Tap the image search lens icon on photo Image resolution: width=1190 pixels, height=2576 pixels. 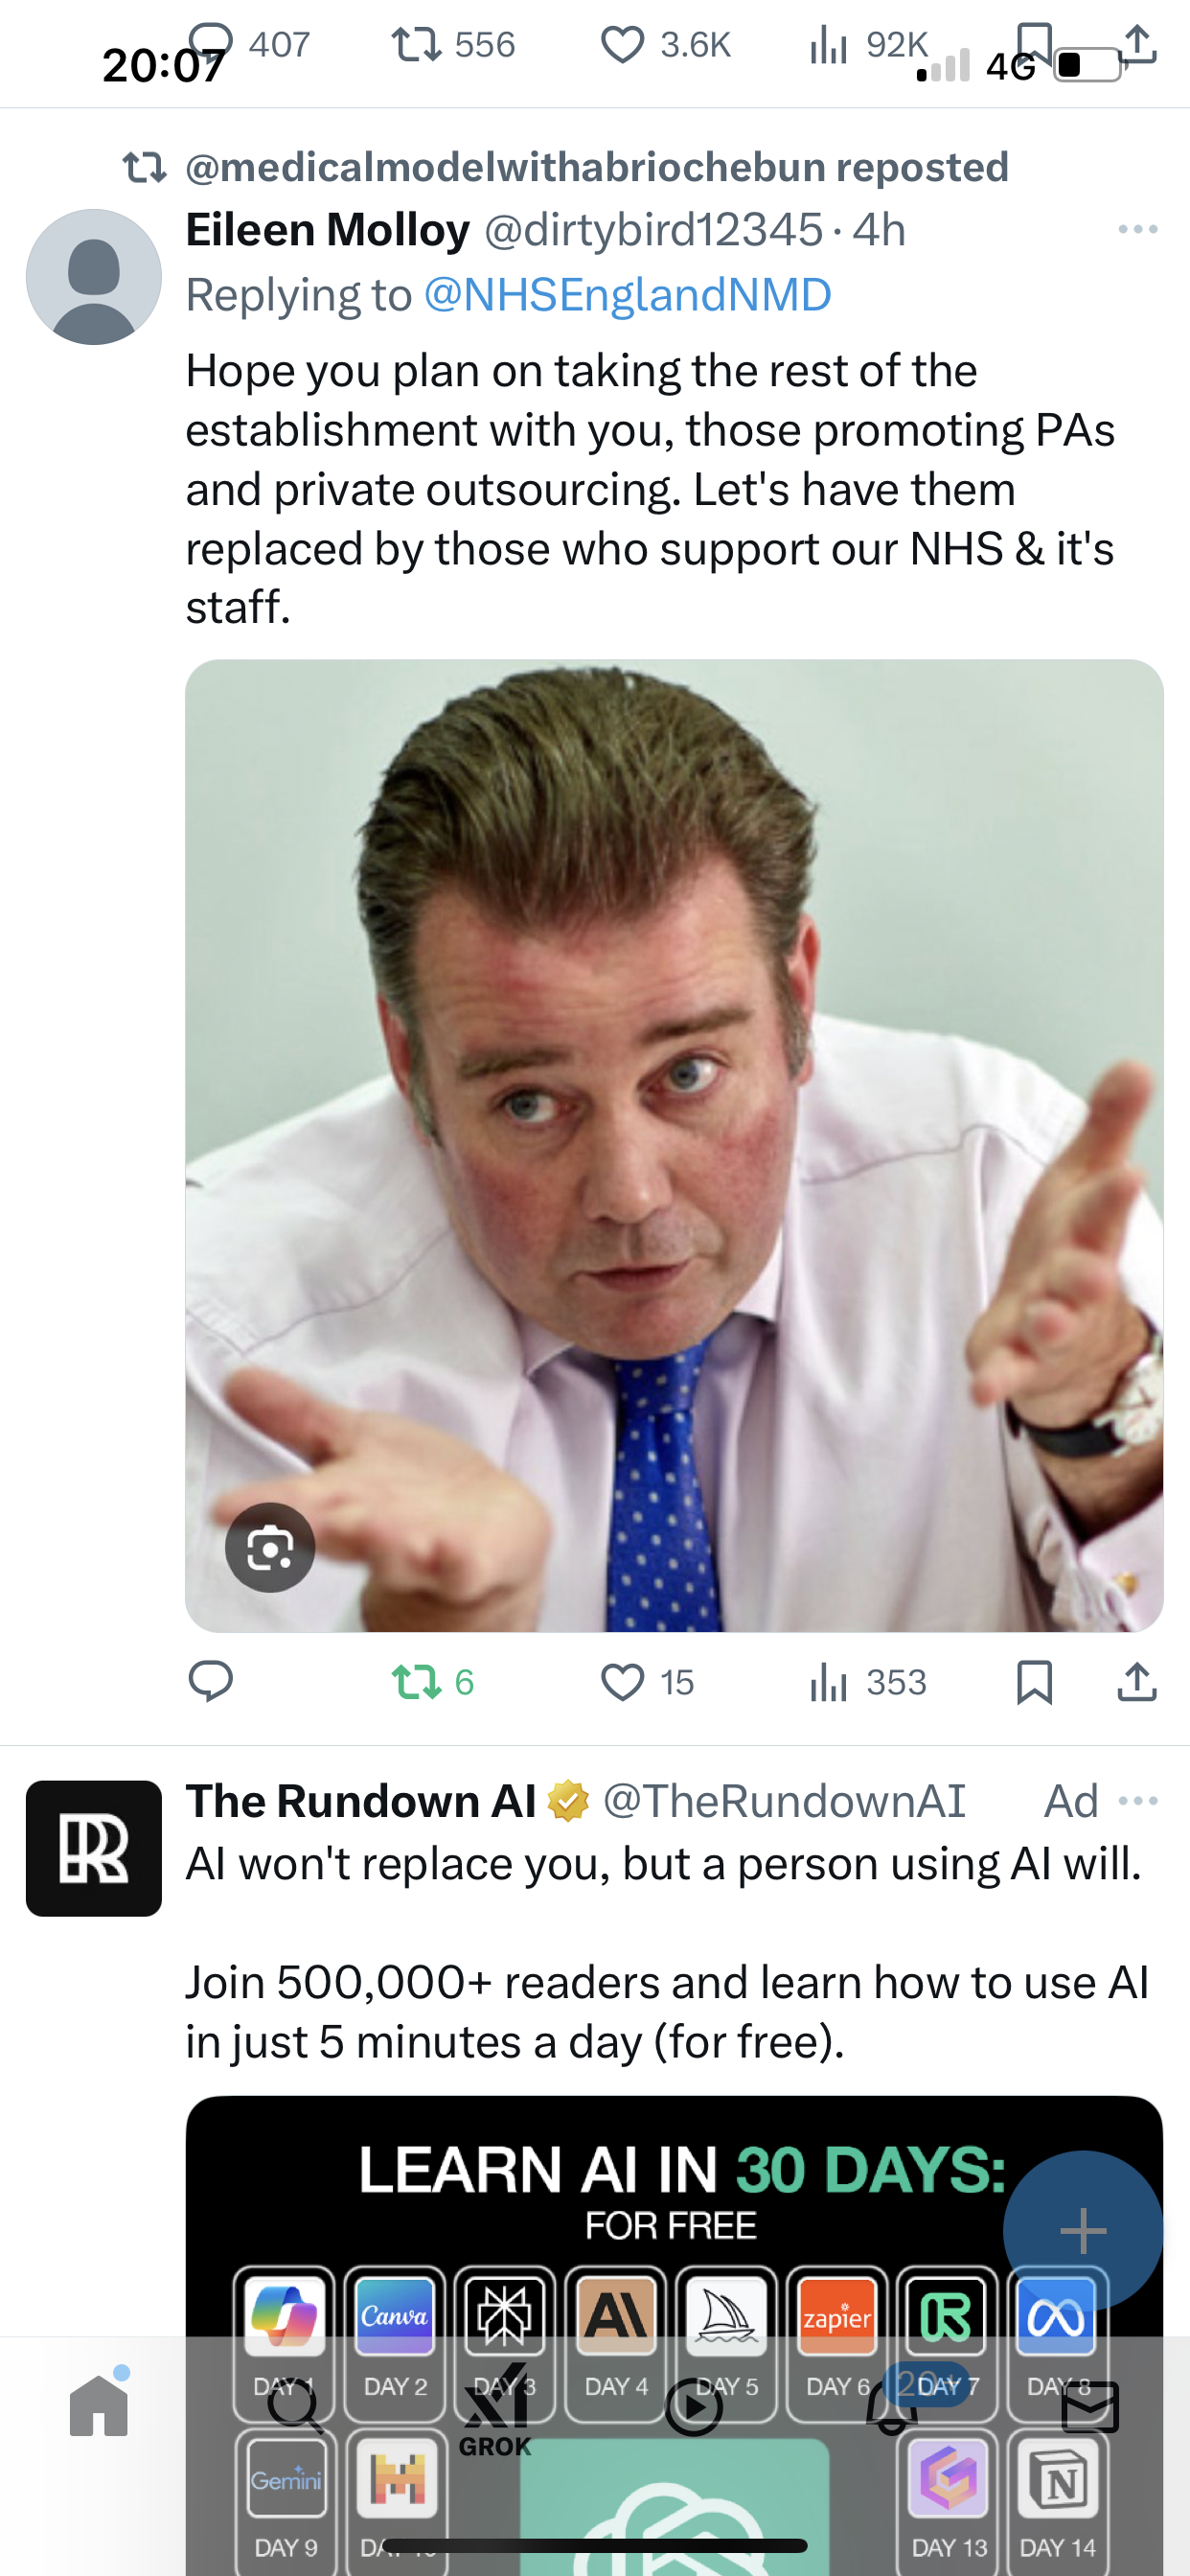[x=270, y=1547]
